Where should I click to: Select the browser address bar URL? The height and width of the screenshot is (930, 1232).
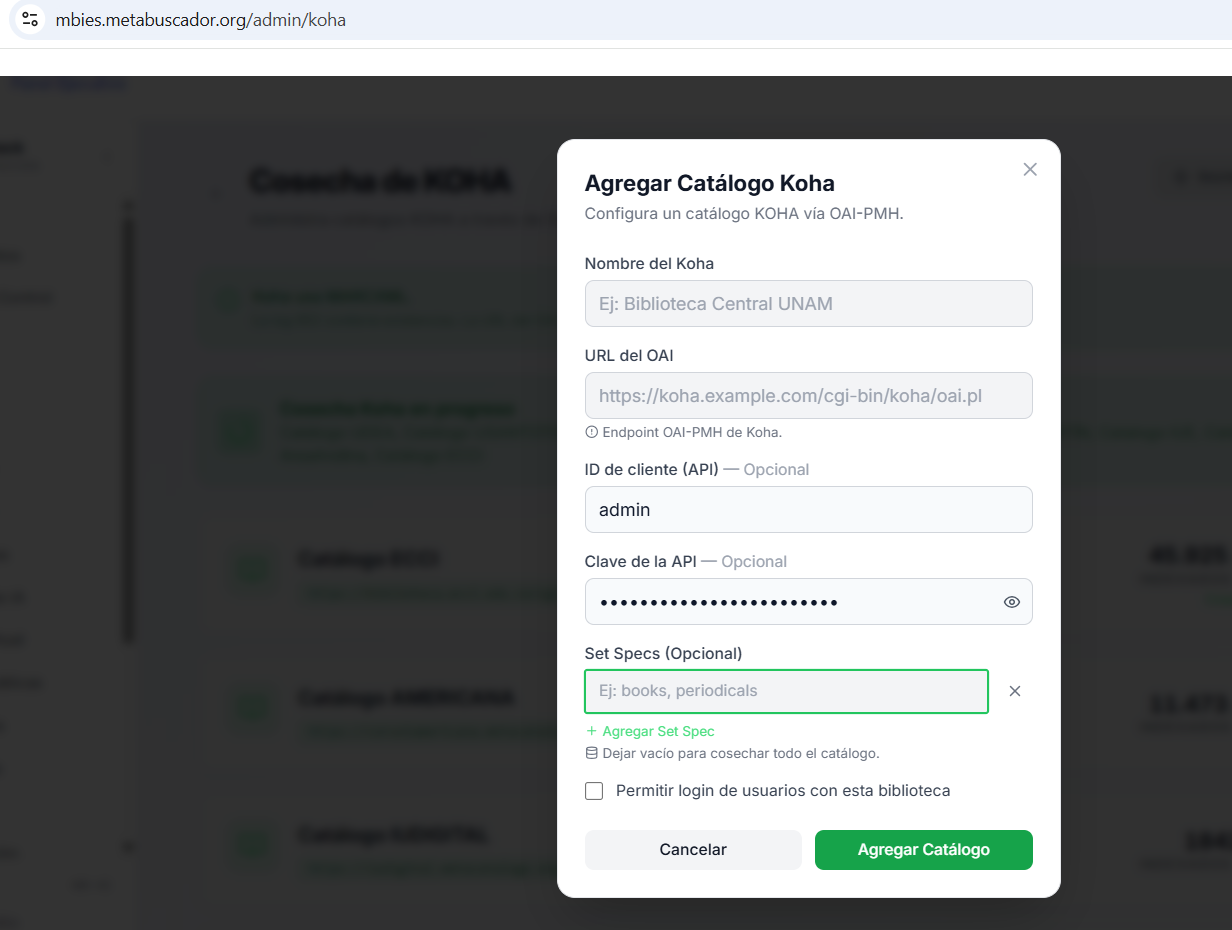click(x=201, y=20)
